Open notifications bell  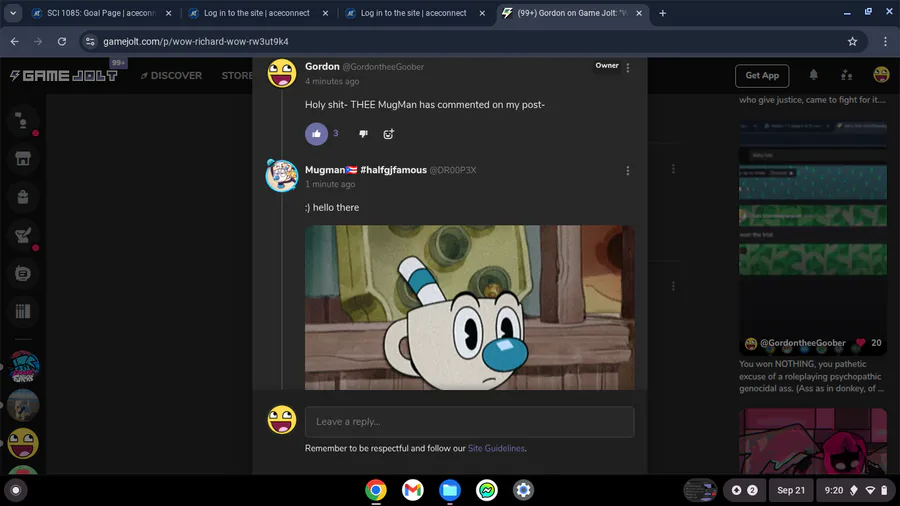(x=813, y=75)
